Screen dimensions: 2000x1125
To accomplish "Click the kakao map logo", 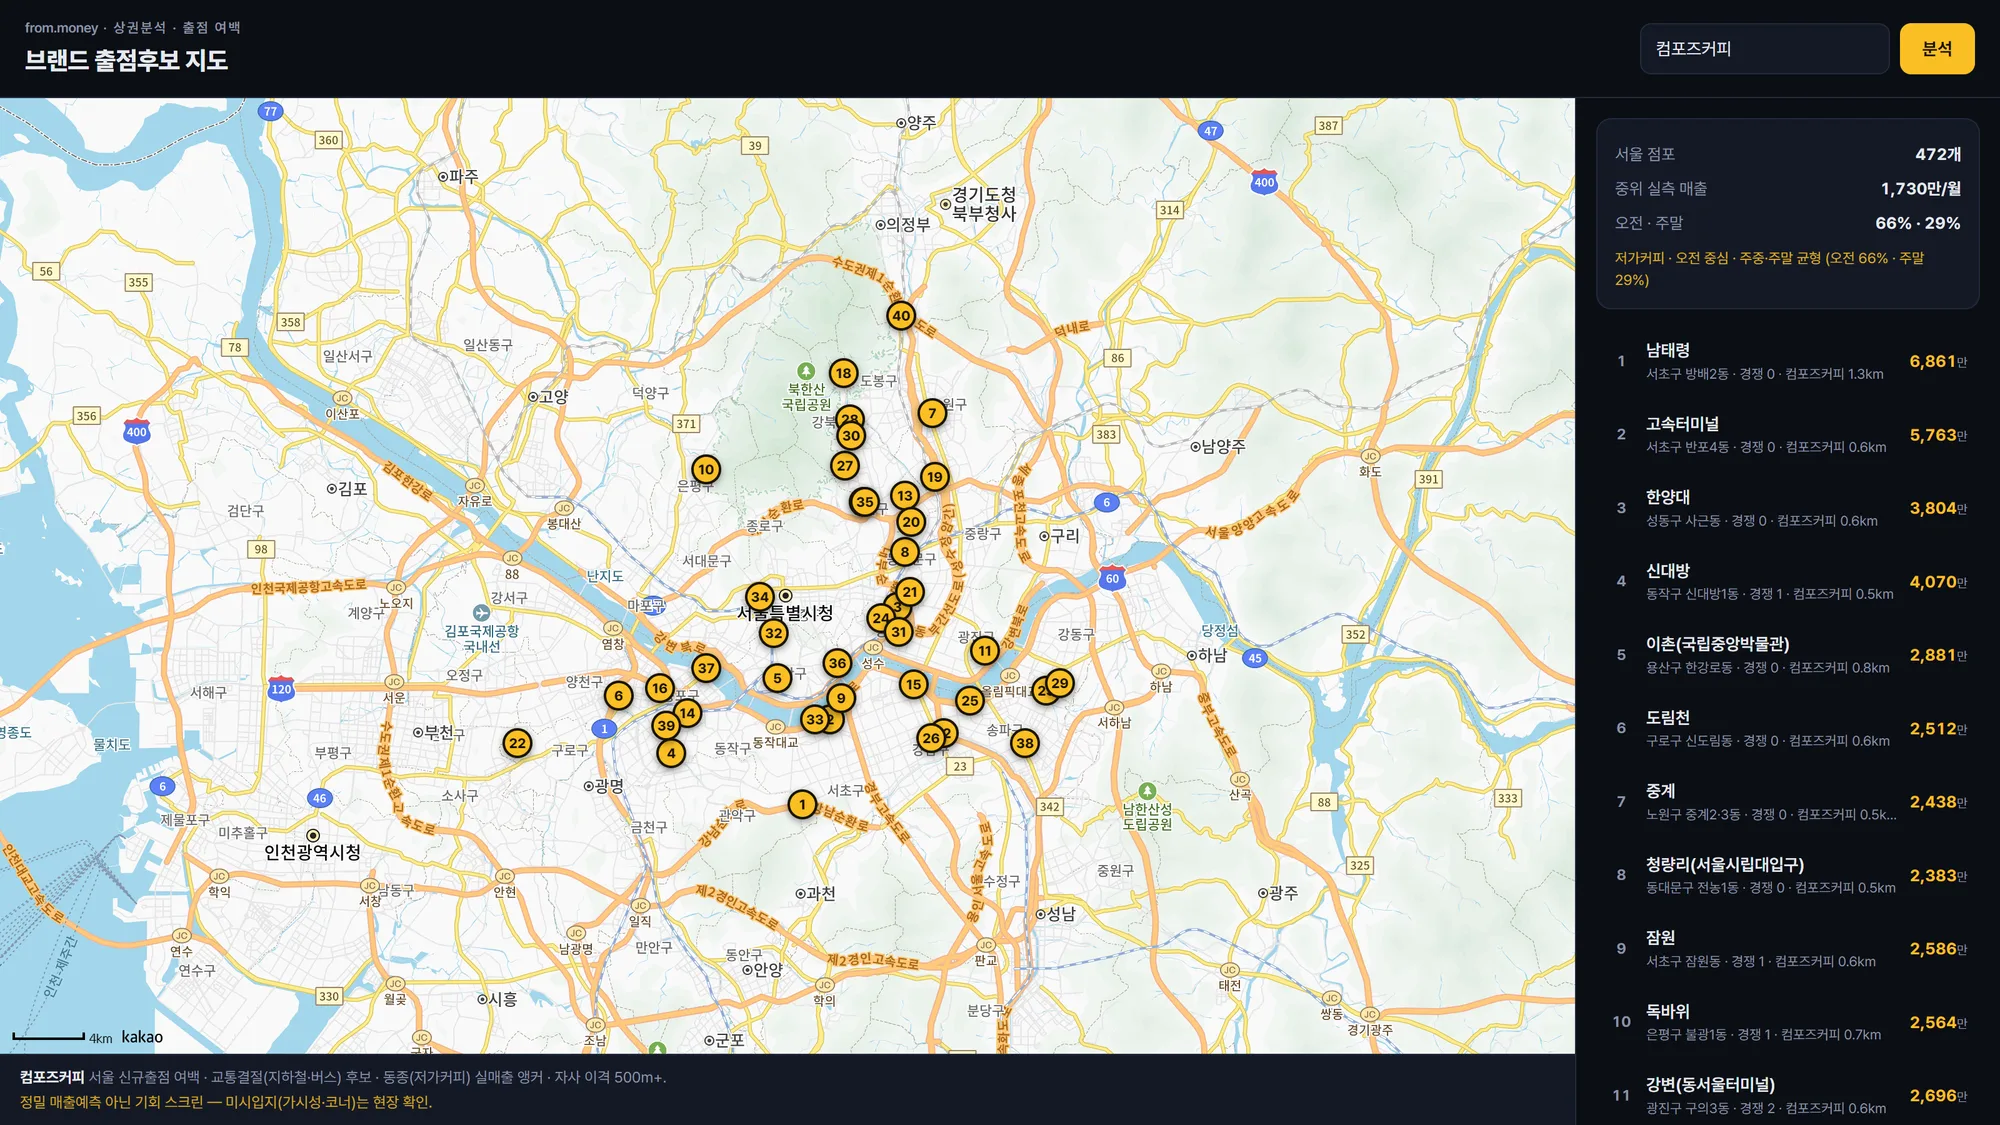I will 142,1037.
